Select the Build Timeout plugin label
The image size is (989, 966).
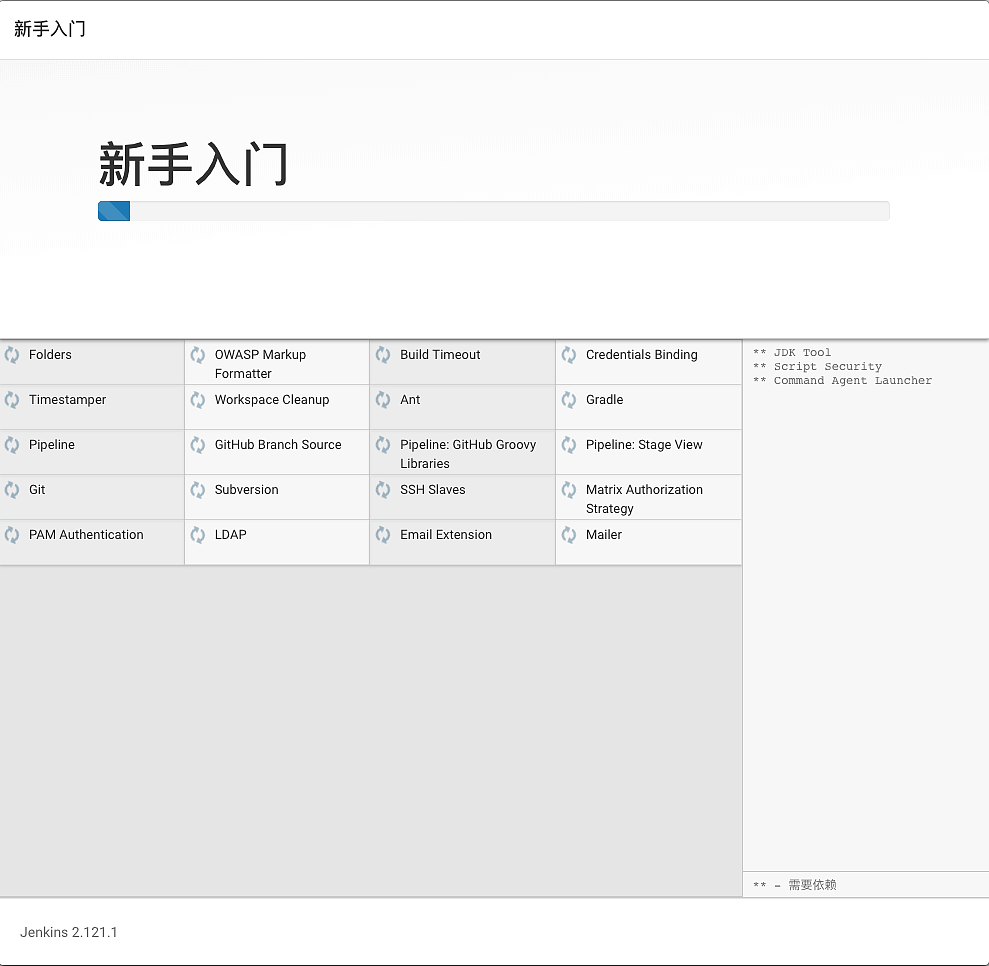click(440, 355)
